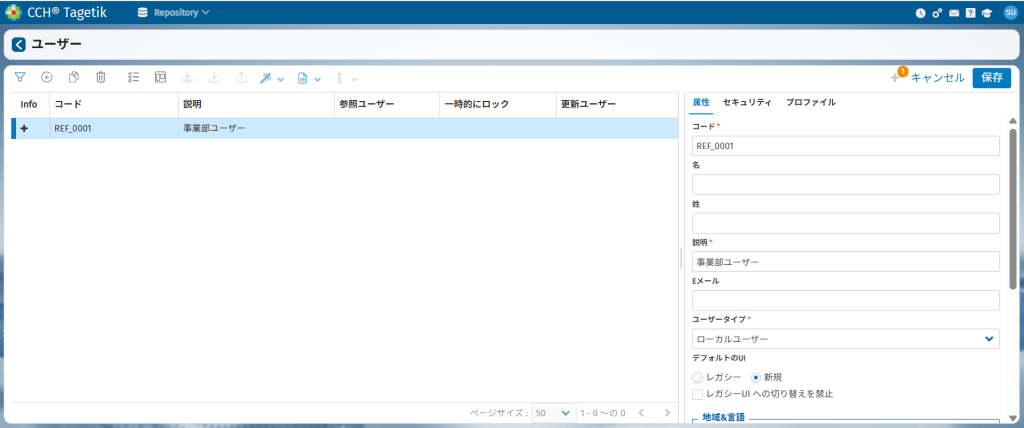Open the graduation cap training icon

click(x=986, y=13)
